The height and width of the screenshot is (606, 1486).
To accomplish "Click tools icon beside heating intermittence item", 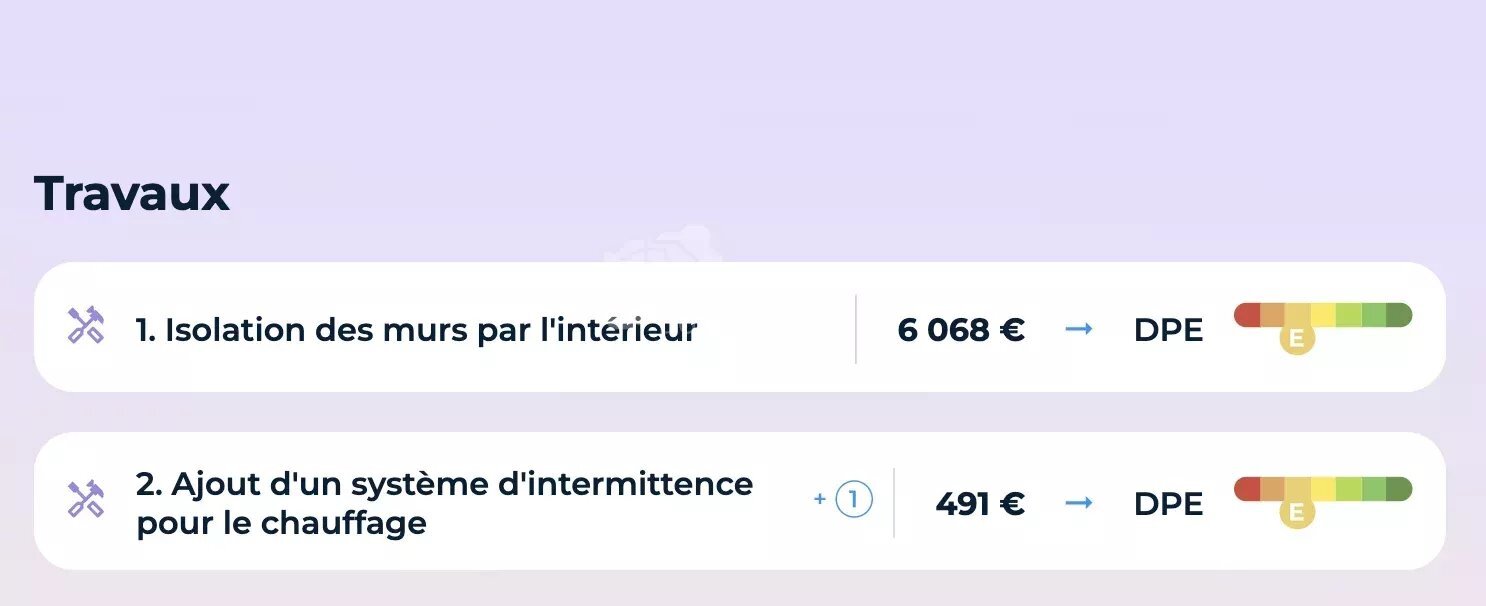I will click(x=86, y=500).
